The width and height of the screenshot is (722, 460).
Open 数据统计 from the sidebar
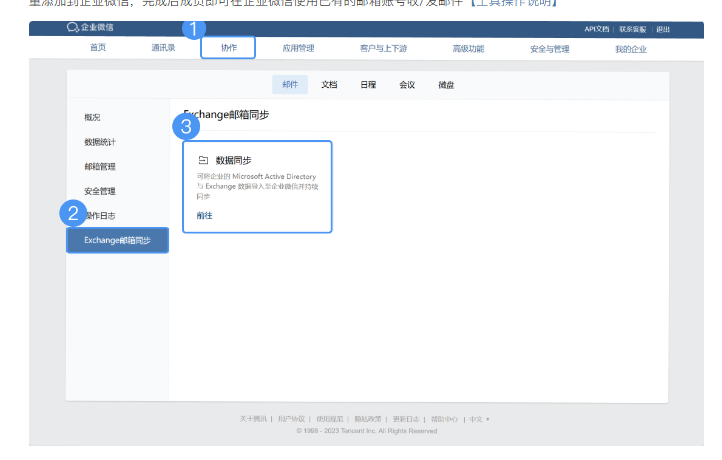pos(100,142)
